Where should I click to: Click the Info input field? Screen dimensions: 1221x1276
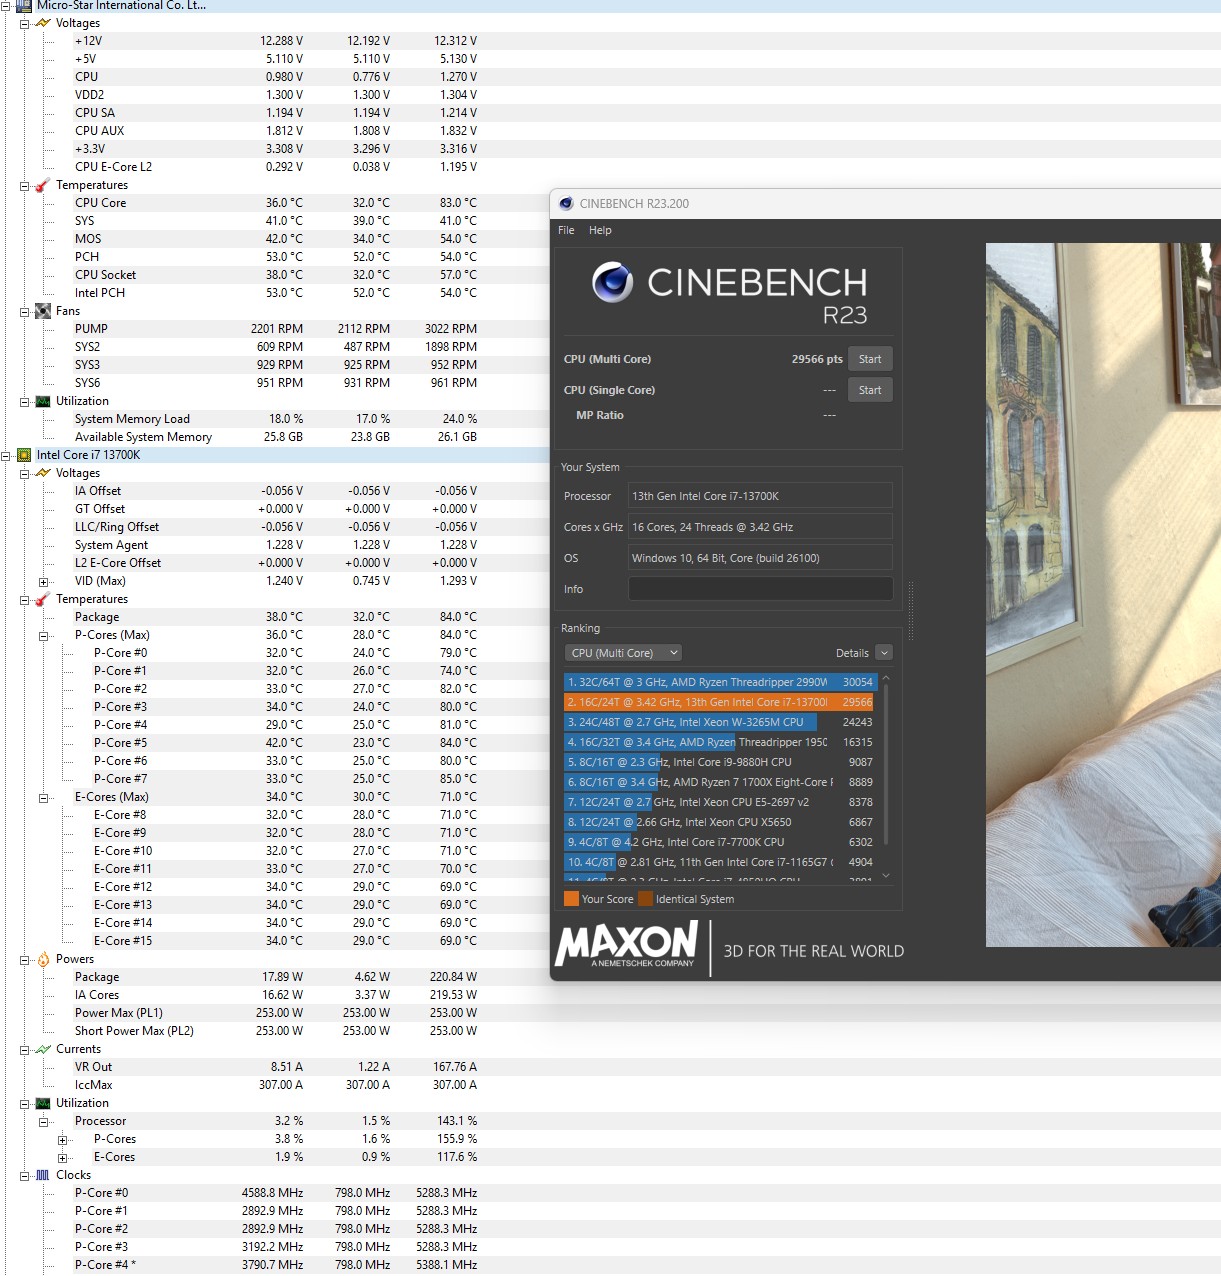click(760, 589)
